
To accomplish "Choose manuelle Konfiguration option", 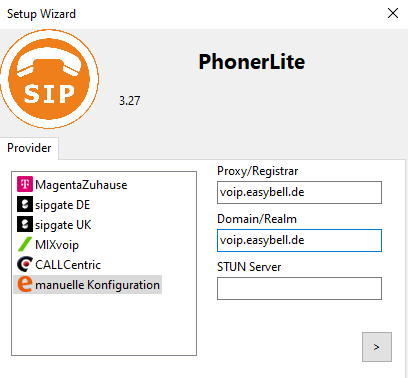I will pyautogui.click(x=88, y=284).
